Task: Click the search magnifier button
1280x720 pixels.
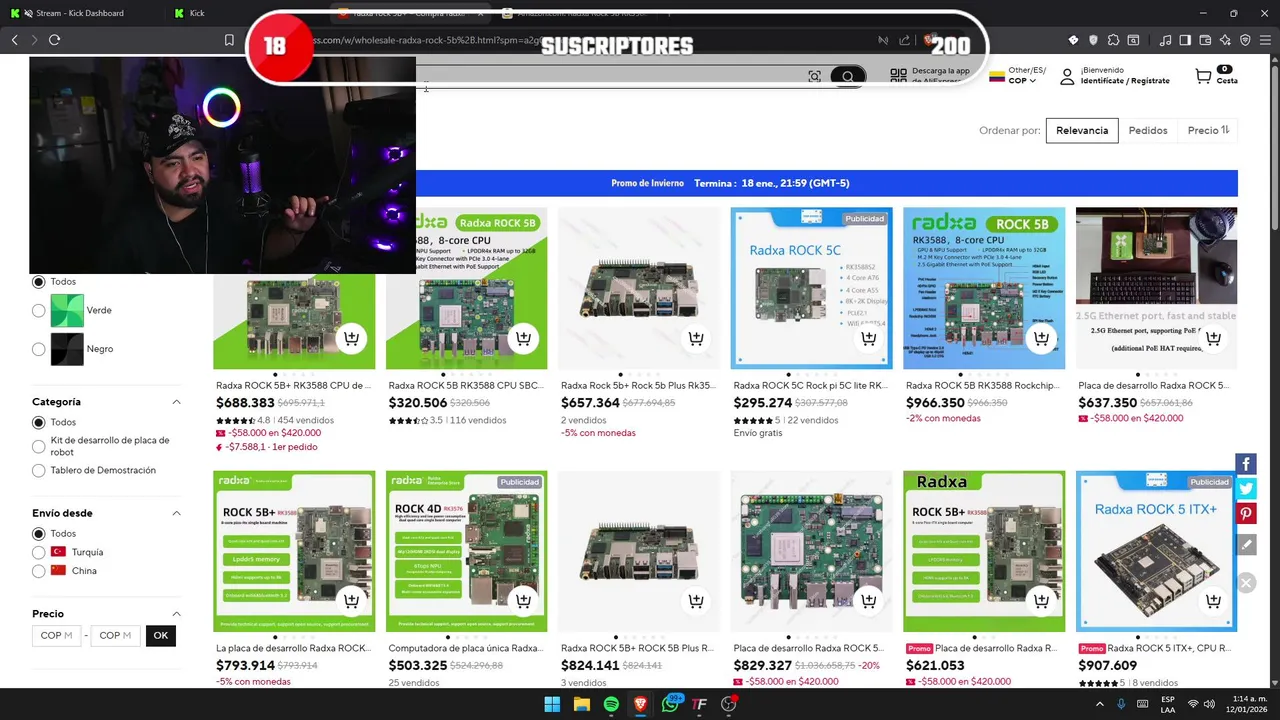Action: [848, 77]
